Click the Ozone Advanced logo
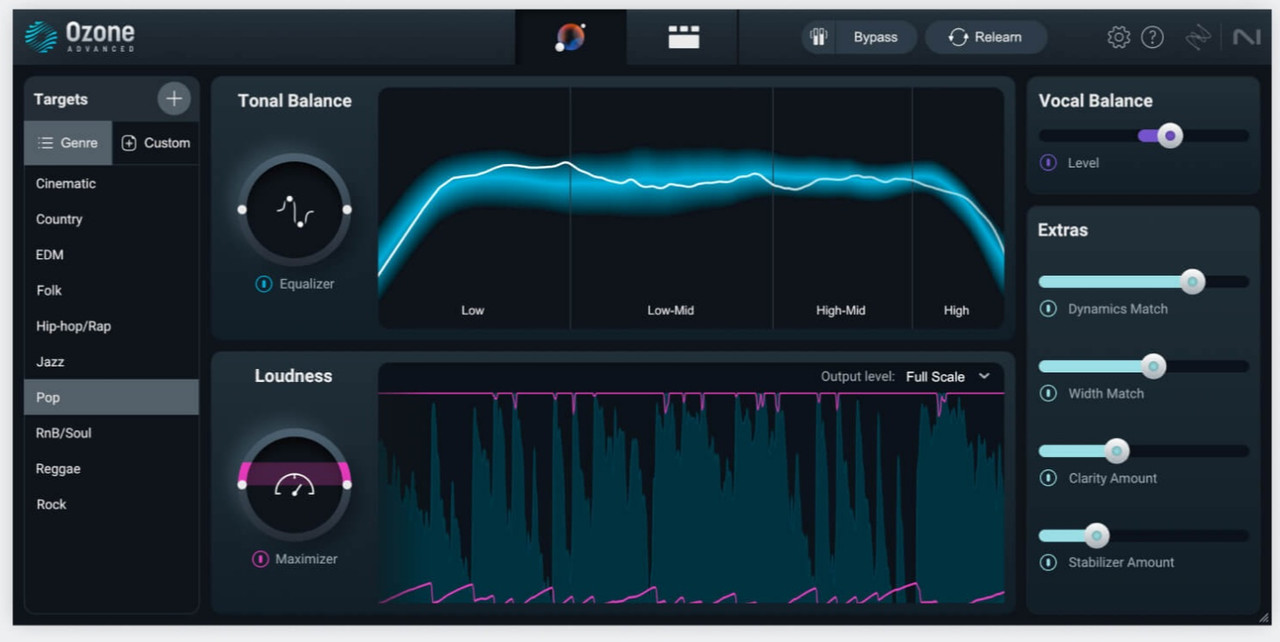 pyautogui.click(x=80, y=37)
